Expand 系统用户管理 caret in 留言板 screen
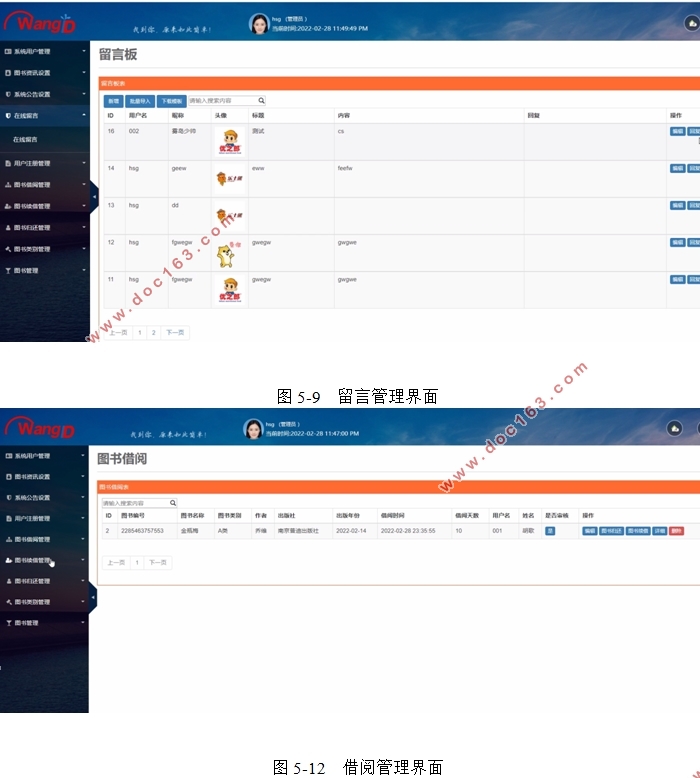700x778 pixels. pos(83,51)
